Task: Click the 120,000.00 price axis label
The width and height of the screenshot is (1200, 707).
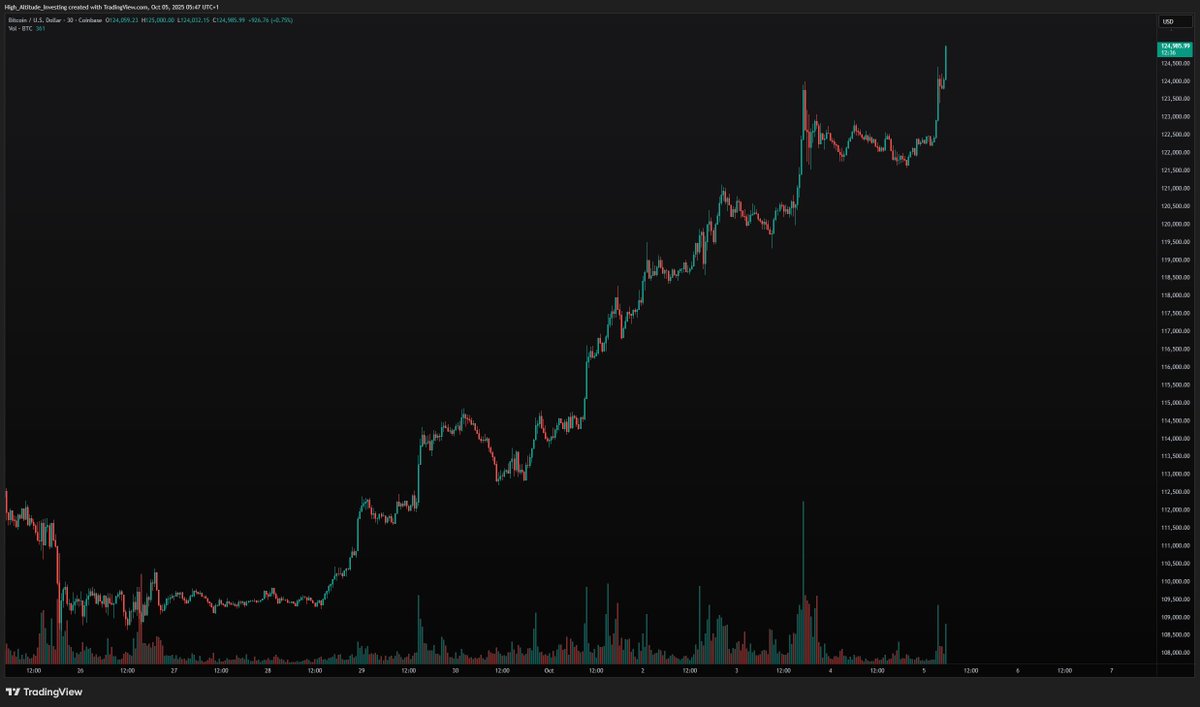Action: (1174, 224)
